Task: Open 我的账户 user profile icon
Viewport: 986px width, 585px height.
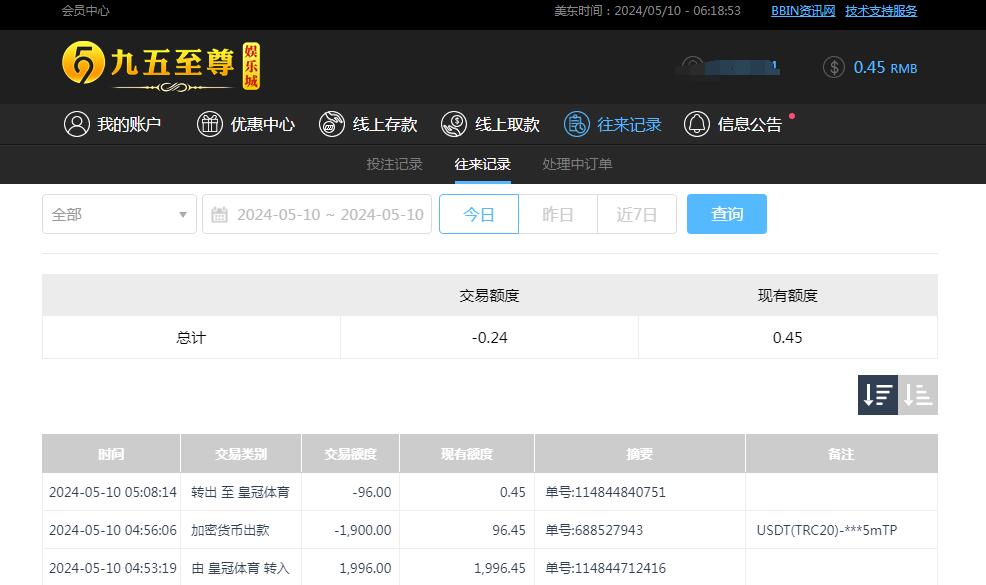Action: coord(77,124)
